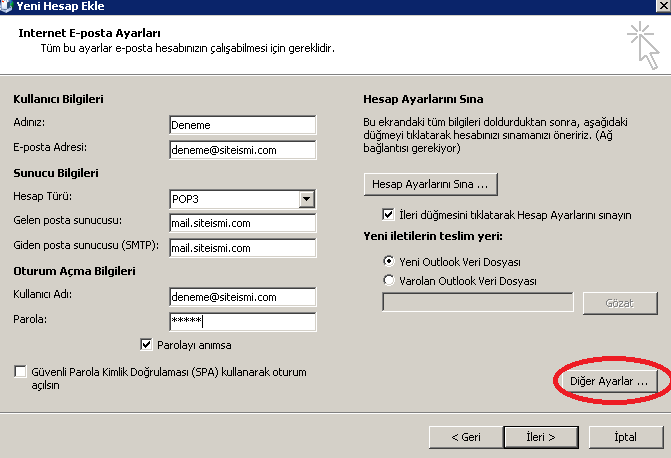Open the Hesap Türü dropdown arrow
Viewport: 671px width, 458px height.
pos(306,199)
